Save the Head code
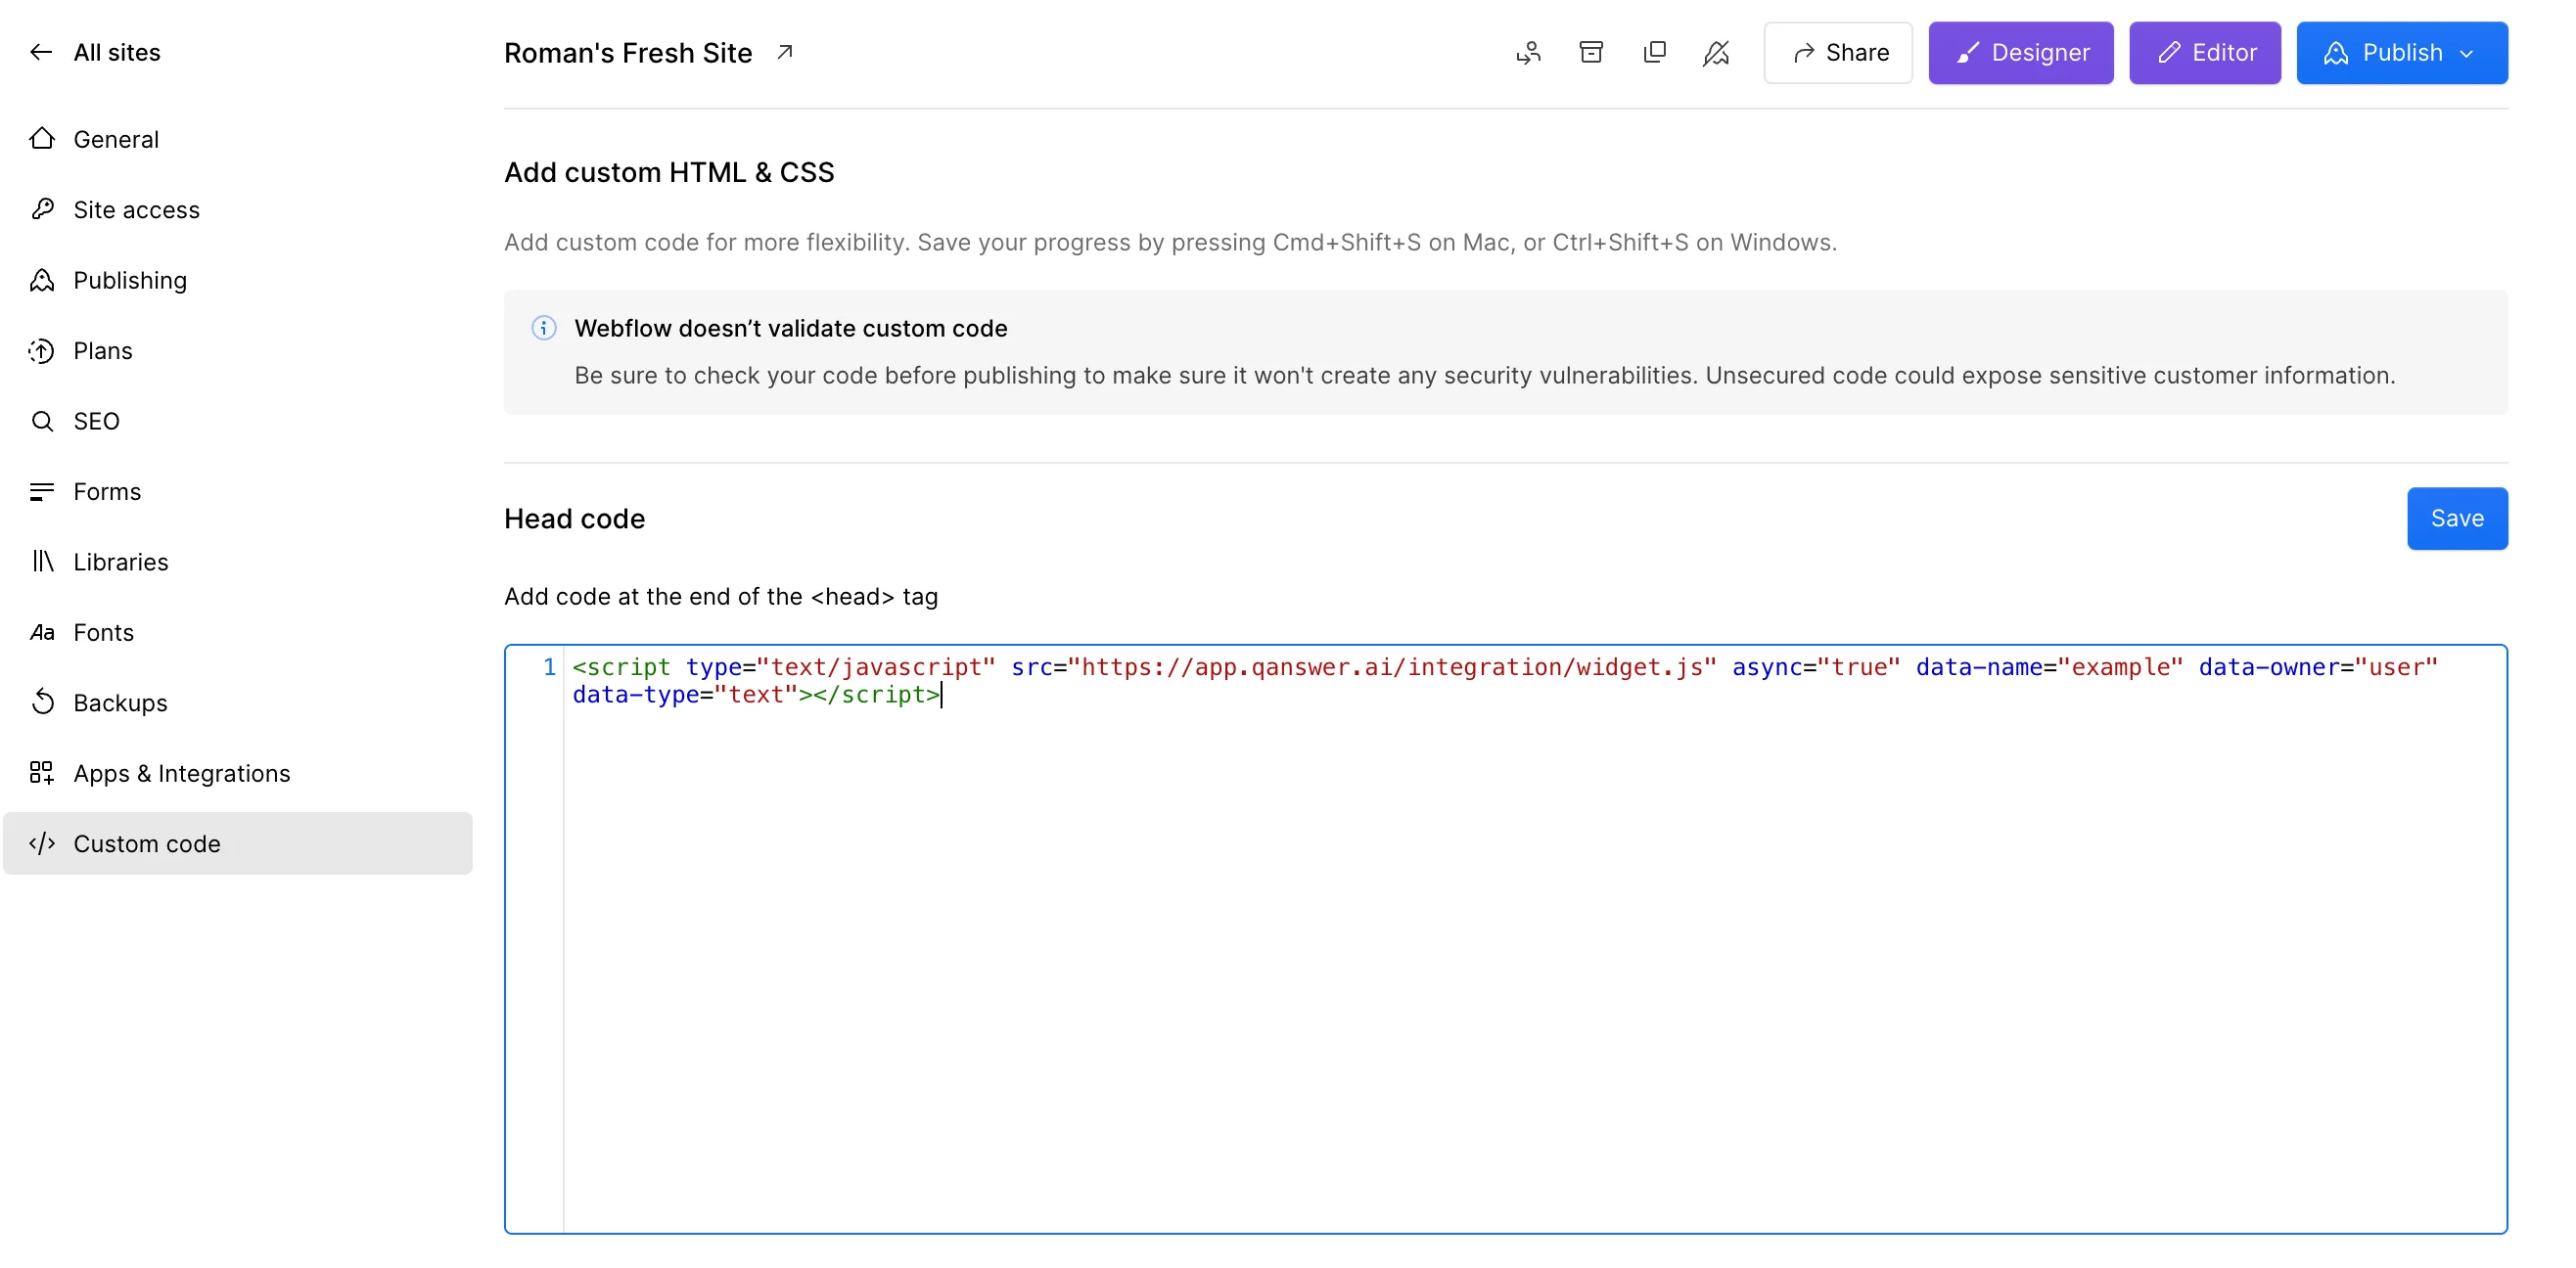The height and width of the screenshot is (1268, 2576). (x=2456, y=518)
